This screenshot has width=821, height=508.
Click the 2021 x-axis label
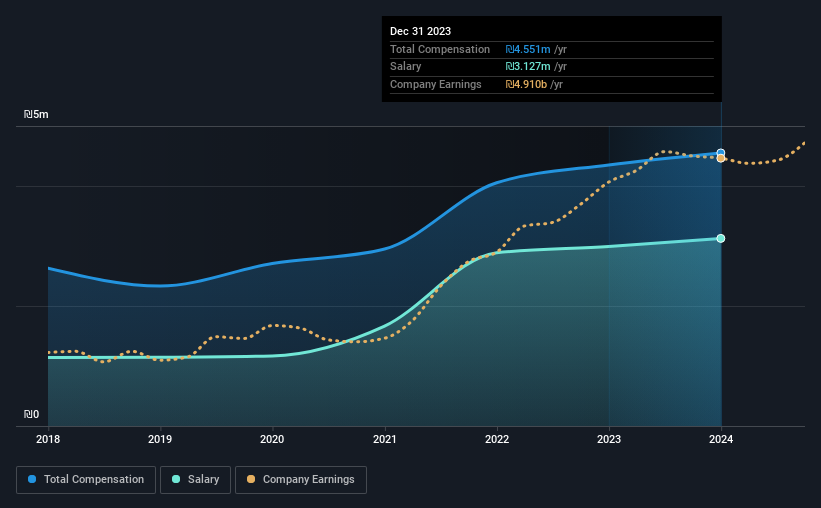pos(384,439)
